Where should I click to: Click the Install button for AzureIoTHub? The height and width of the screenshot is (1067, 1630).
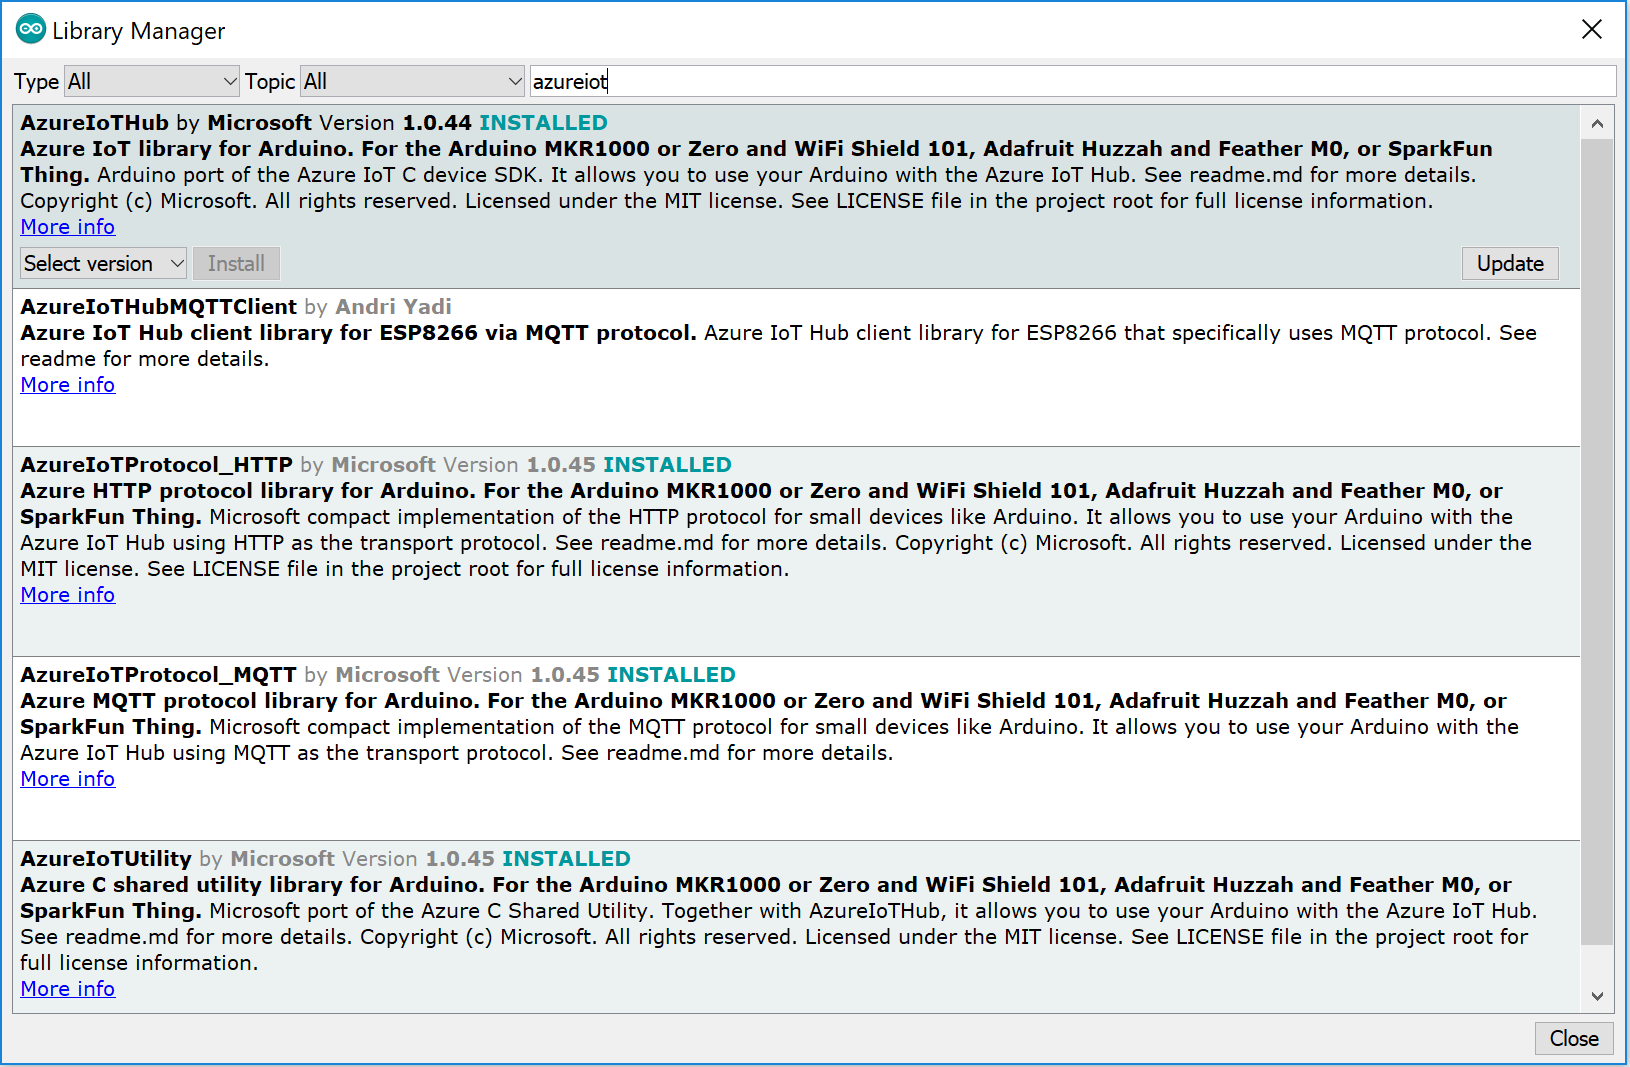[x=236, y=264]
